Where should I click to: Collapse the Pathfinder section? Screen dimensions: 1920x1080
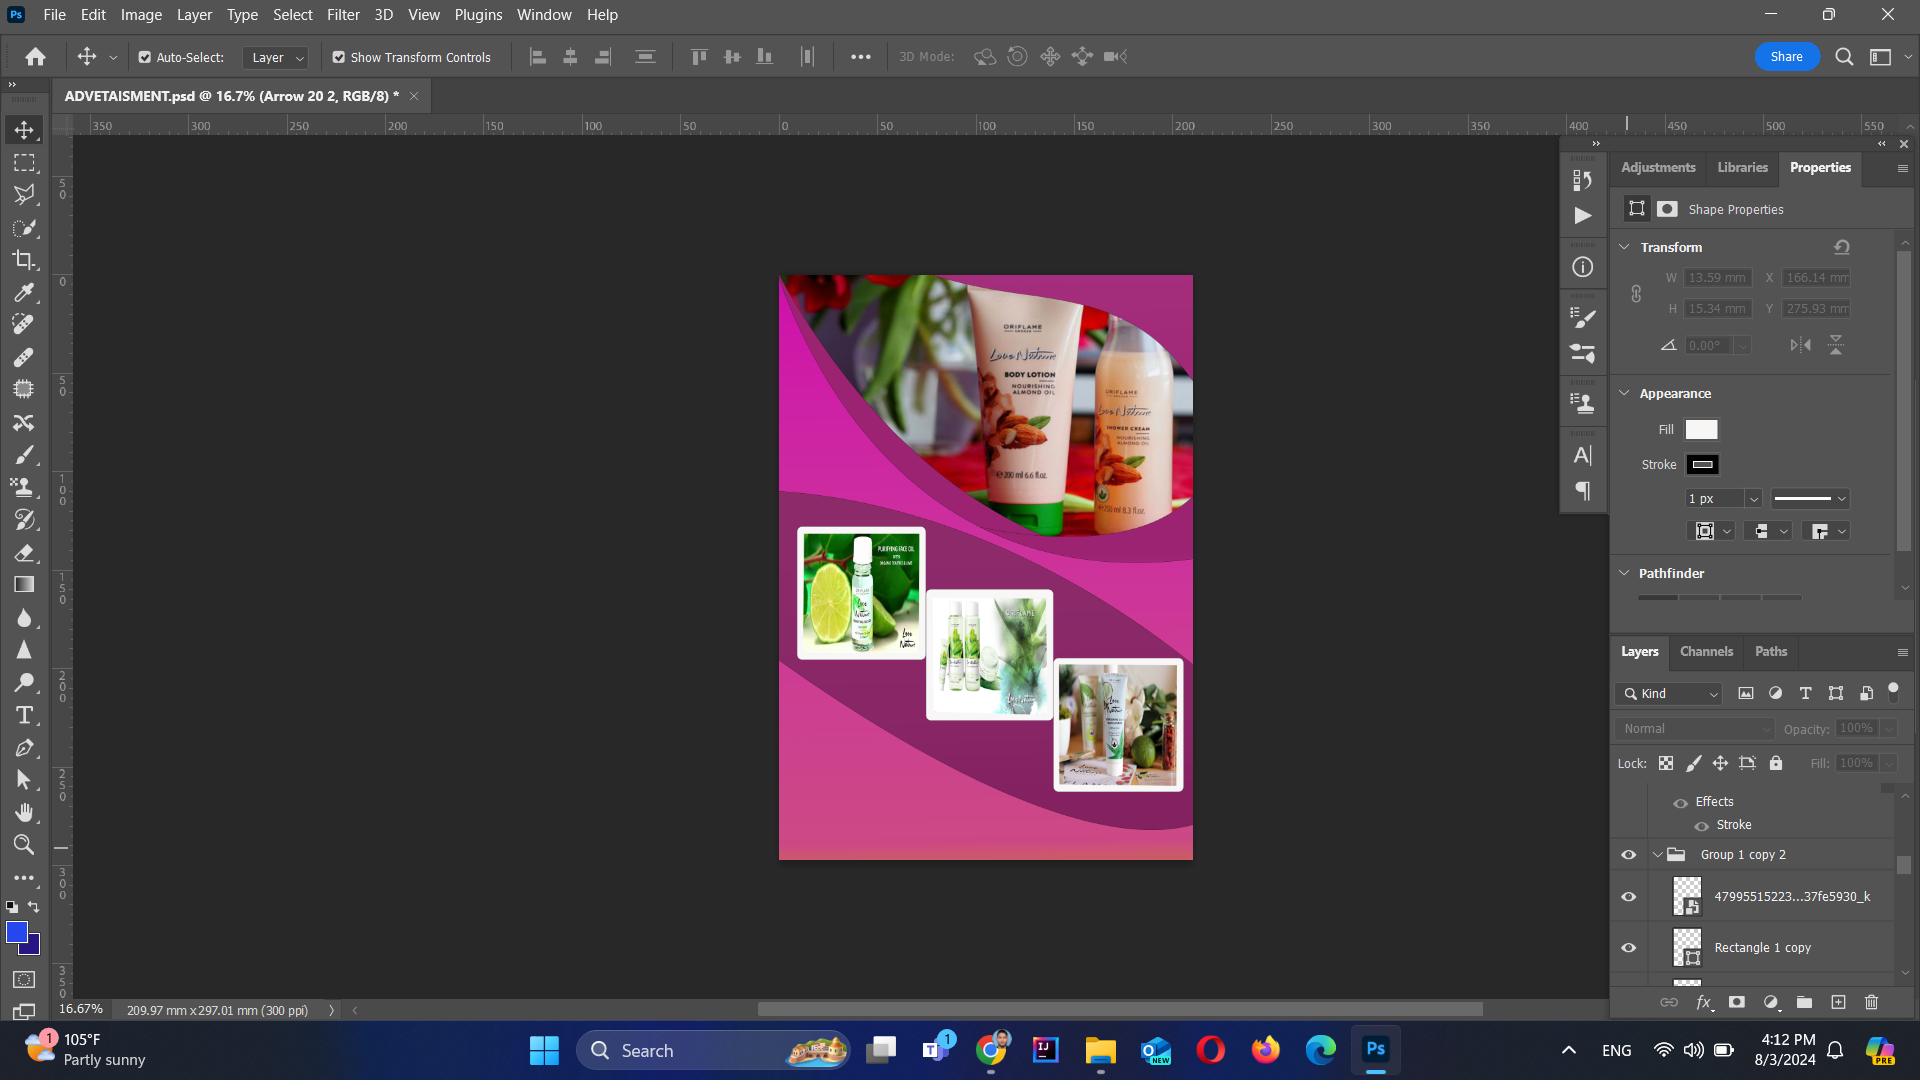(x=1625, y=573)
